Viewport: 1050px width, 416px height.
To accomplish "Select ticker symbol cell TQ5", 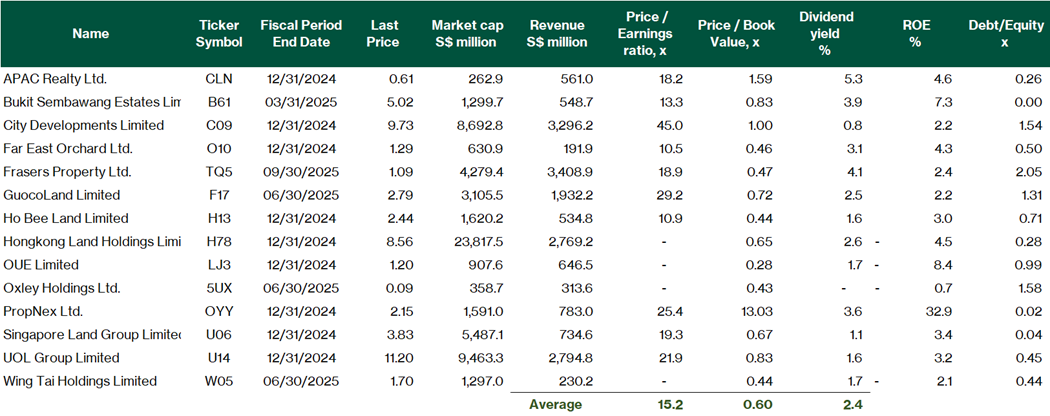I will pyautogui.click(x=218, y=171).
